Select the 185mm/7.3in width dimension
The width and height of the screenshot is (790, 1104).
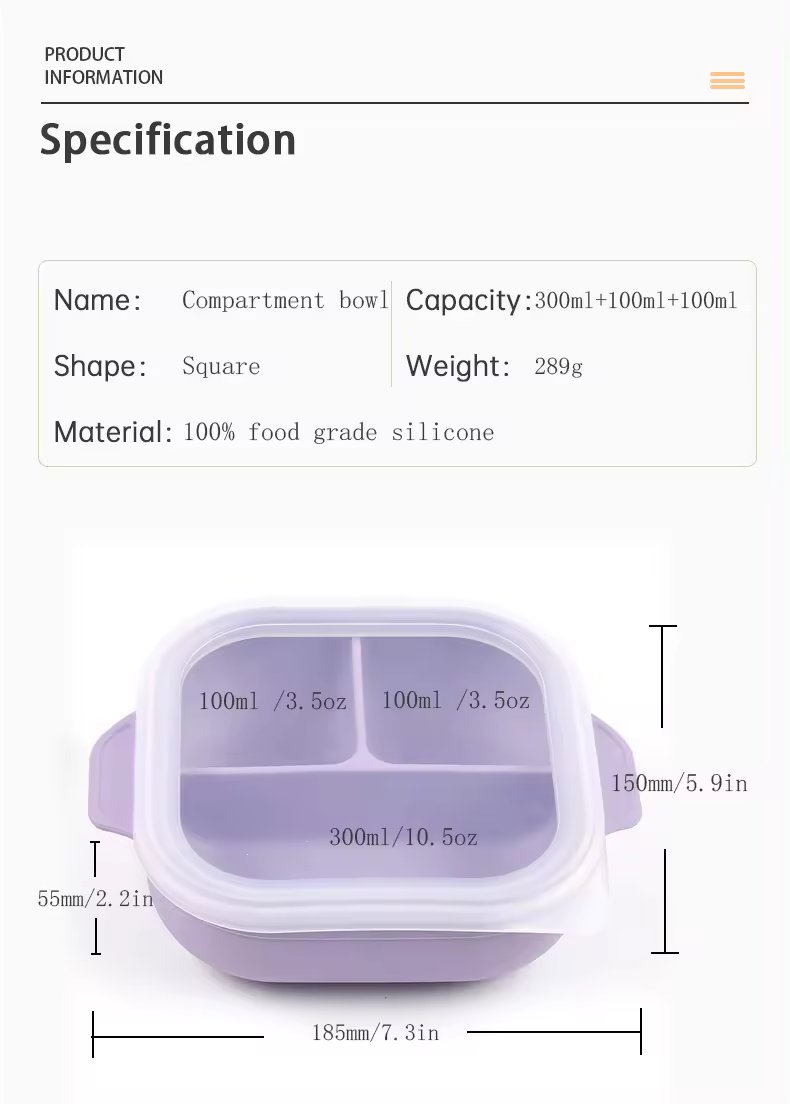click(x=375, y=1033)
